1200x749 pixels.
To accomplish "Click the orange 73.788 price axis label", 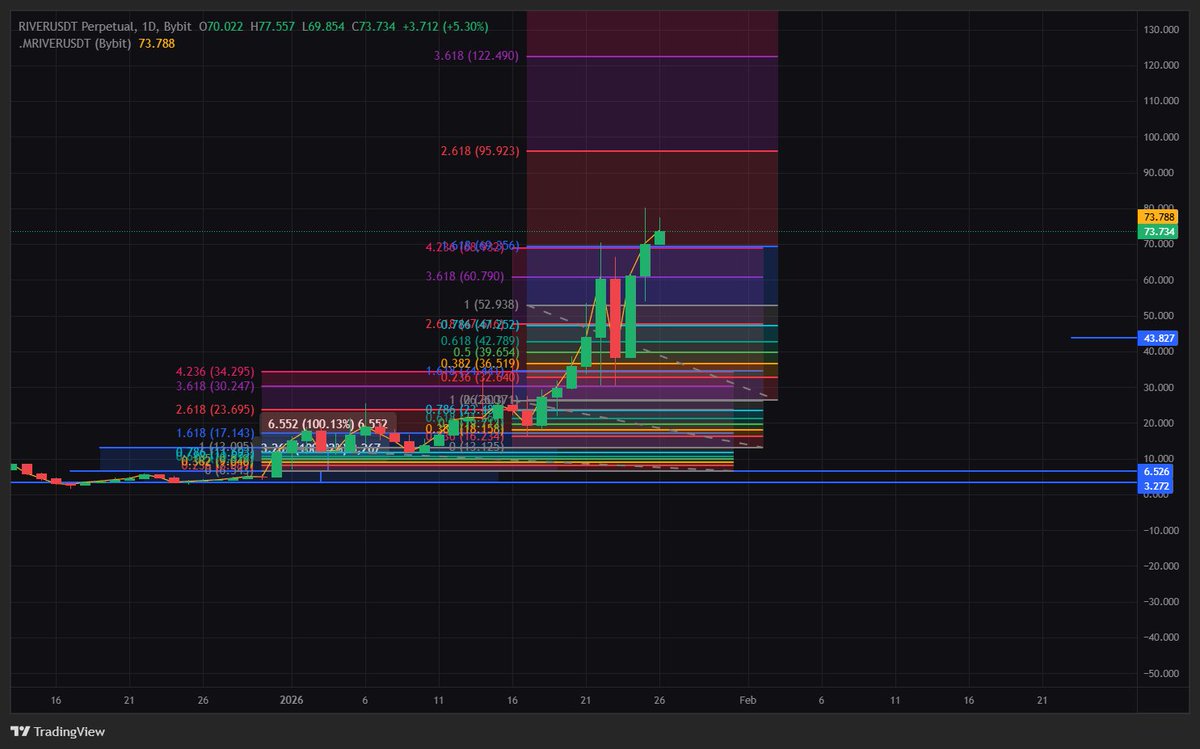I will (1158, 217).
